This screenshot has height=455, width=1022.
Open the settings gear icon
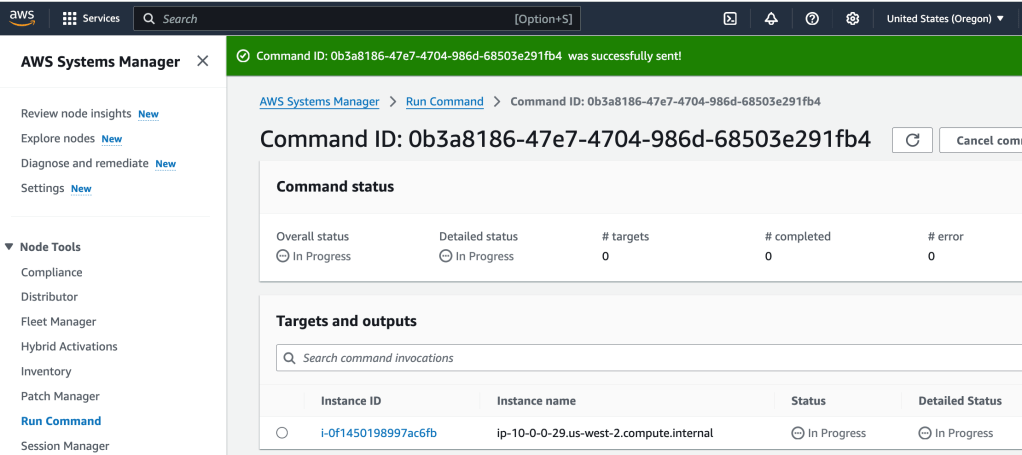[x=852, y=19]
